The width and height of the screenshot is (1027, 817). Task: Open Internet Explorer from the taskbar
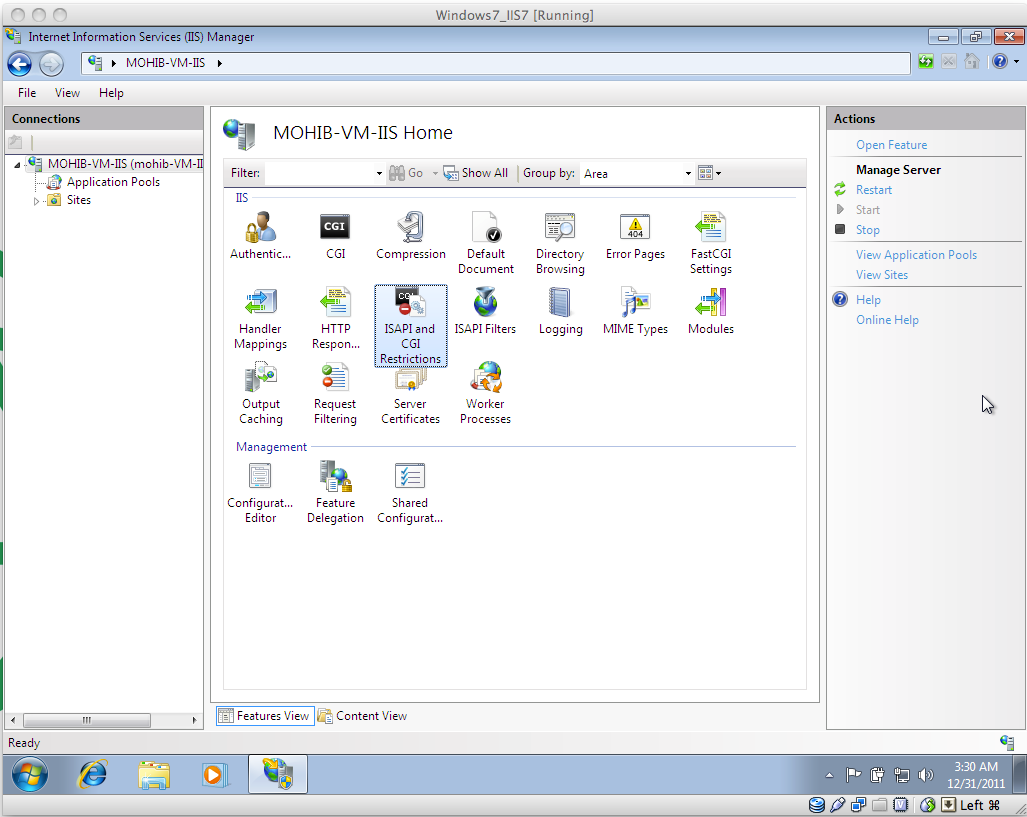coord(94,774)
